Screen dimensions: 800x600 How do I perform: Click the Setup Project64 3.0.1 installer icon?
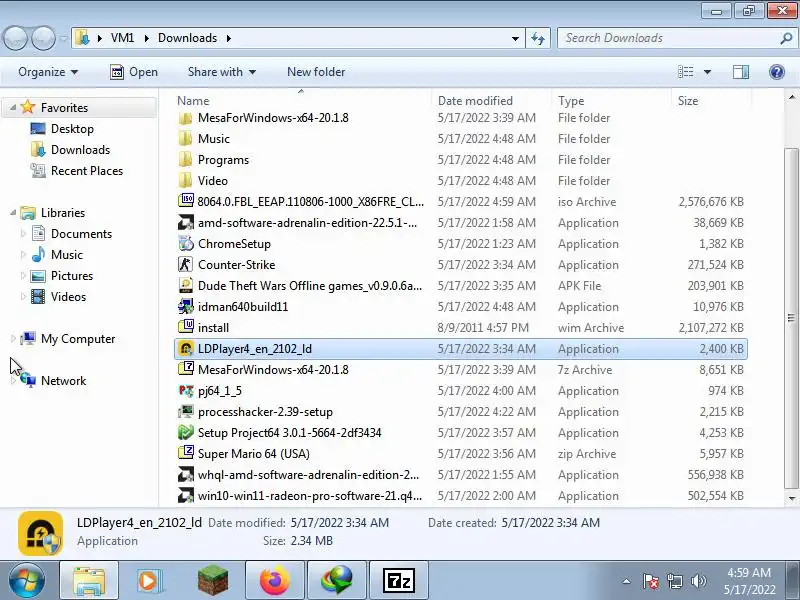pyautogui.click(x=186, y=433)
